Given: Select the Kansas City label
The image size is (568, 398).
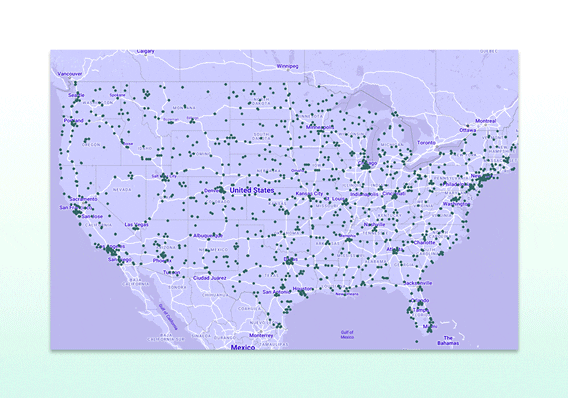Looking at the screenshot, I should (x=309, y=193).
